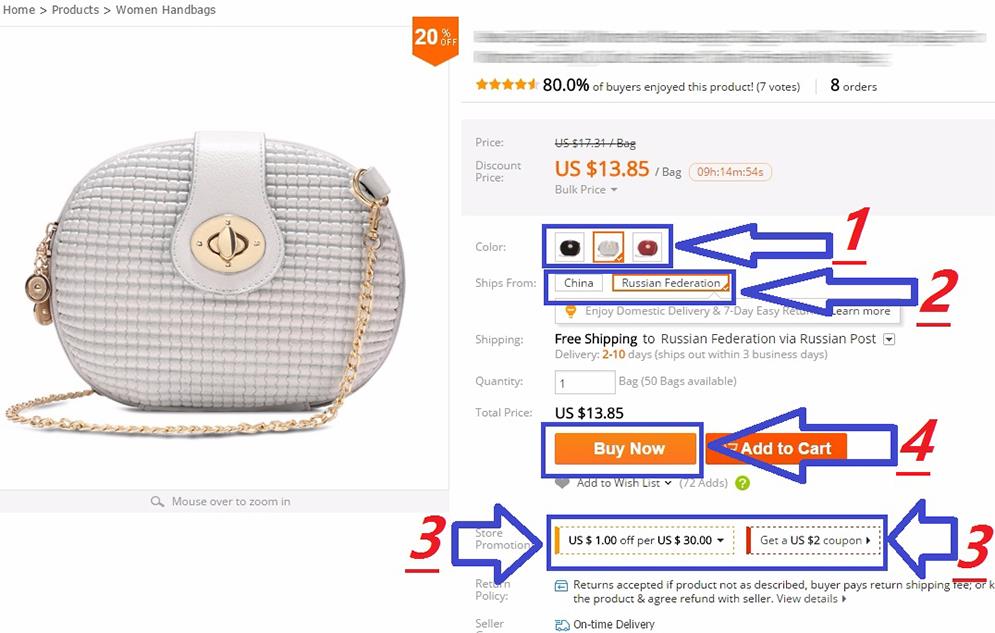Open the Women Handbags breadcrumb

(x=166, y=10)
